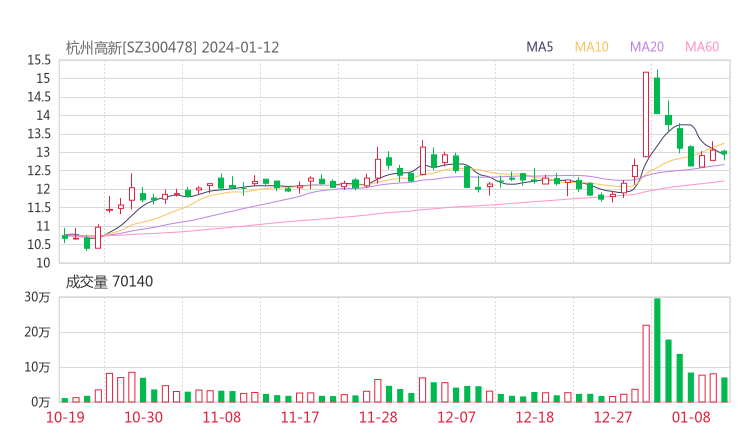Click the 0万 volume axis label

point(41,402)
